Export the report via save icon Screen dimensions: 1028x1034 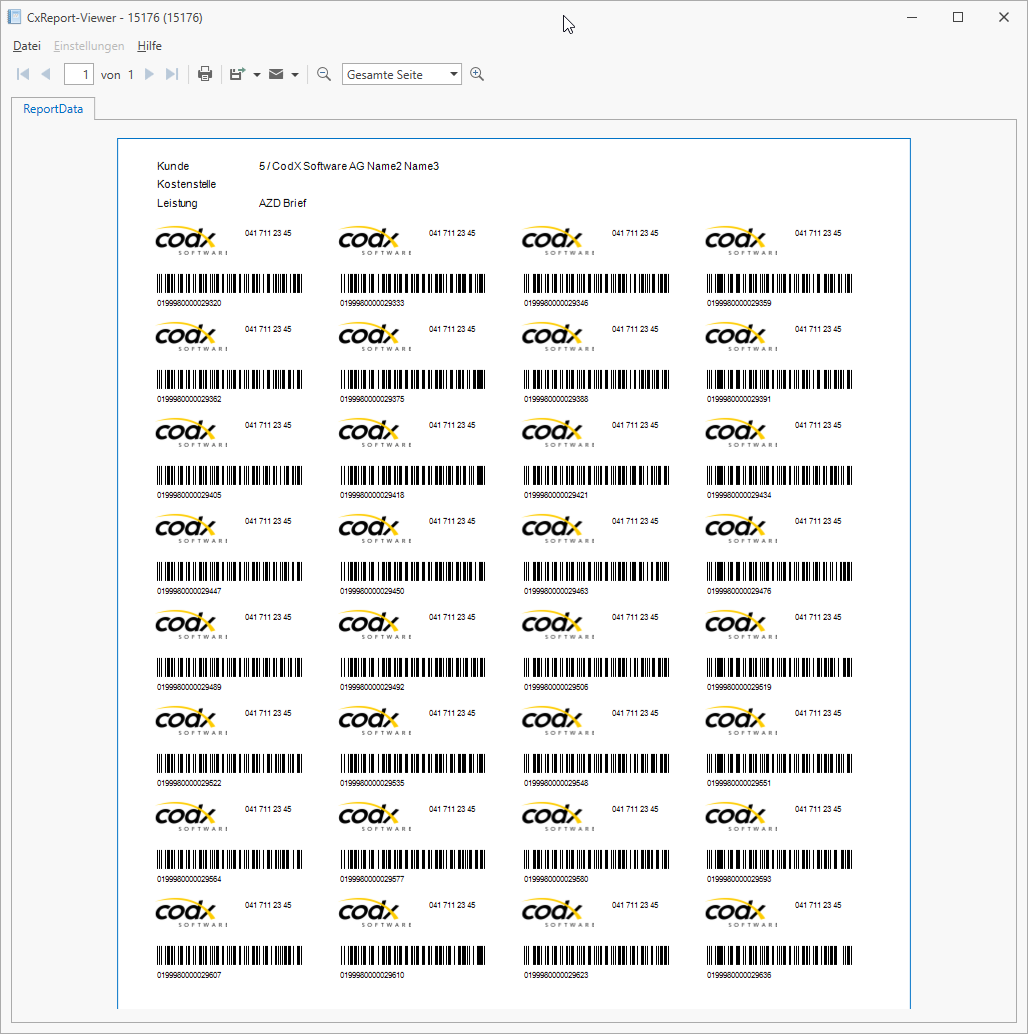click(x=237, y=74)
